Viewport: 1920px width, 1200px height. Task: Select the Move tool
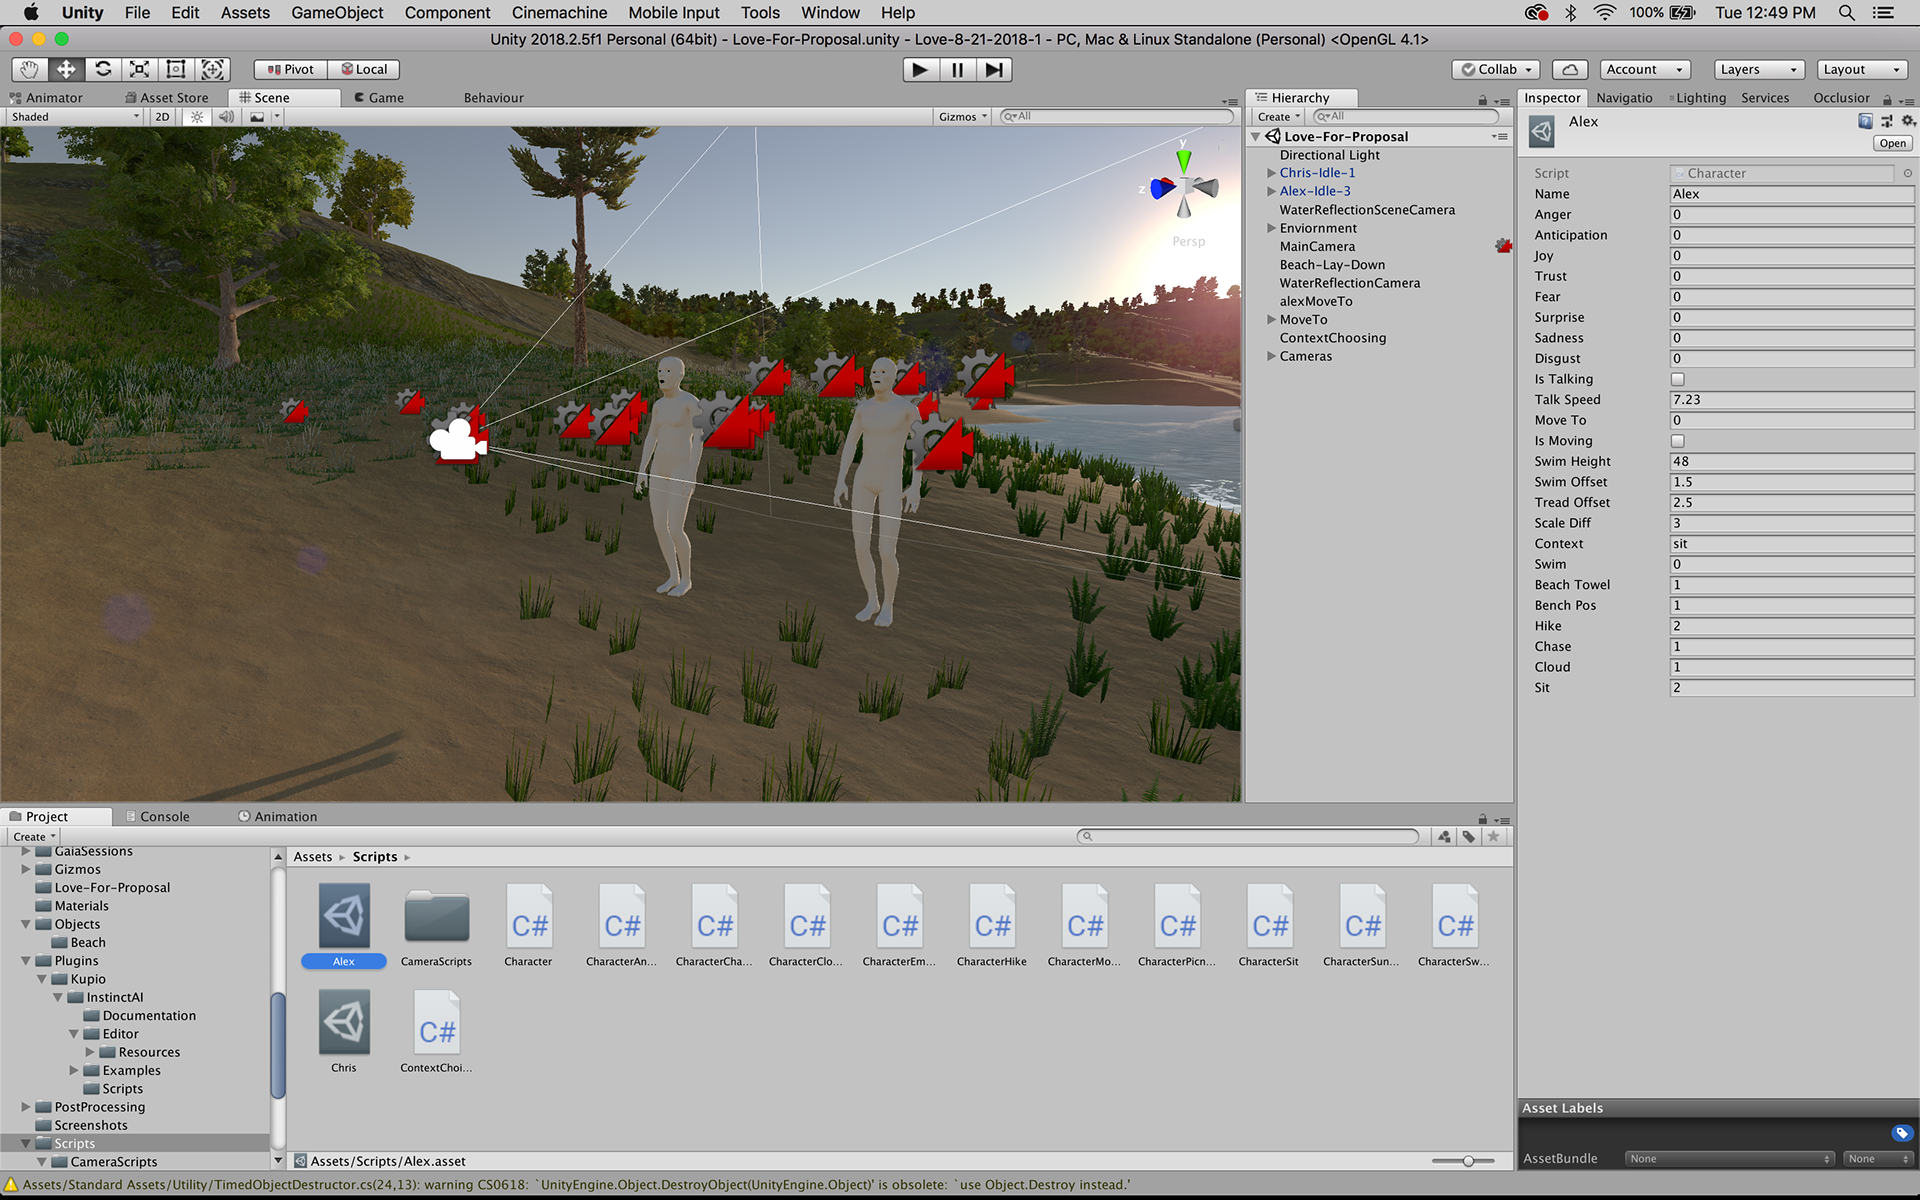point(66,69)
